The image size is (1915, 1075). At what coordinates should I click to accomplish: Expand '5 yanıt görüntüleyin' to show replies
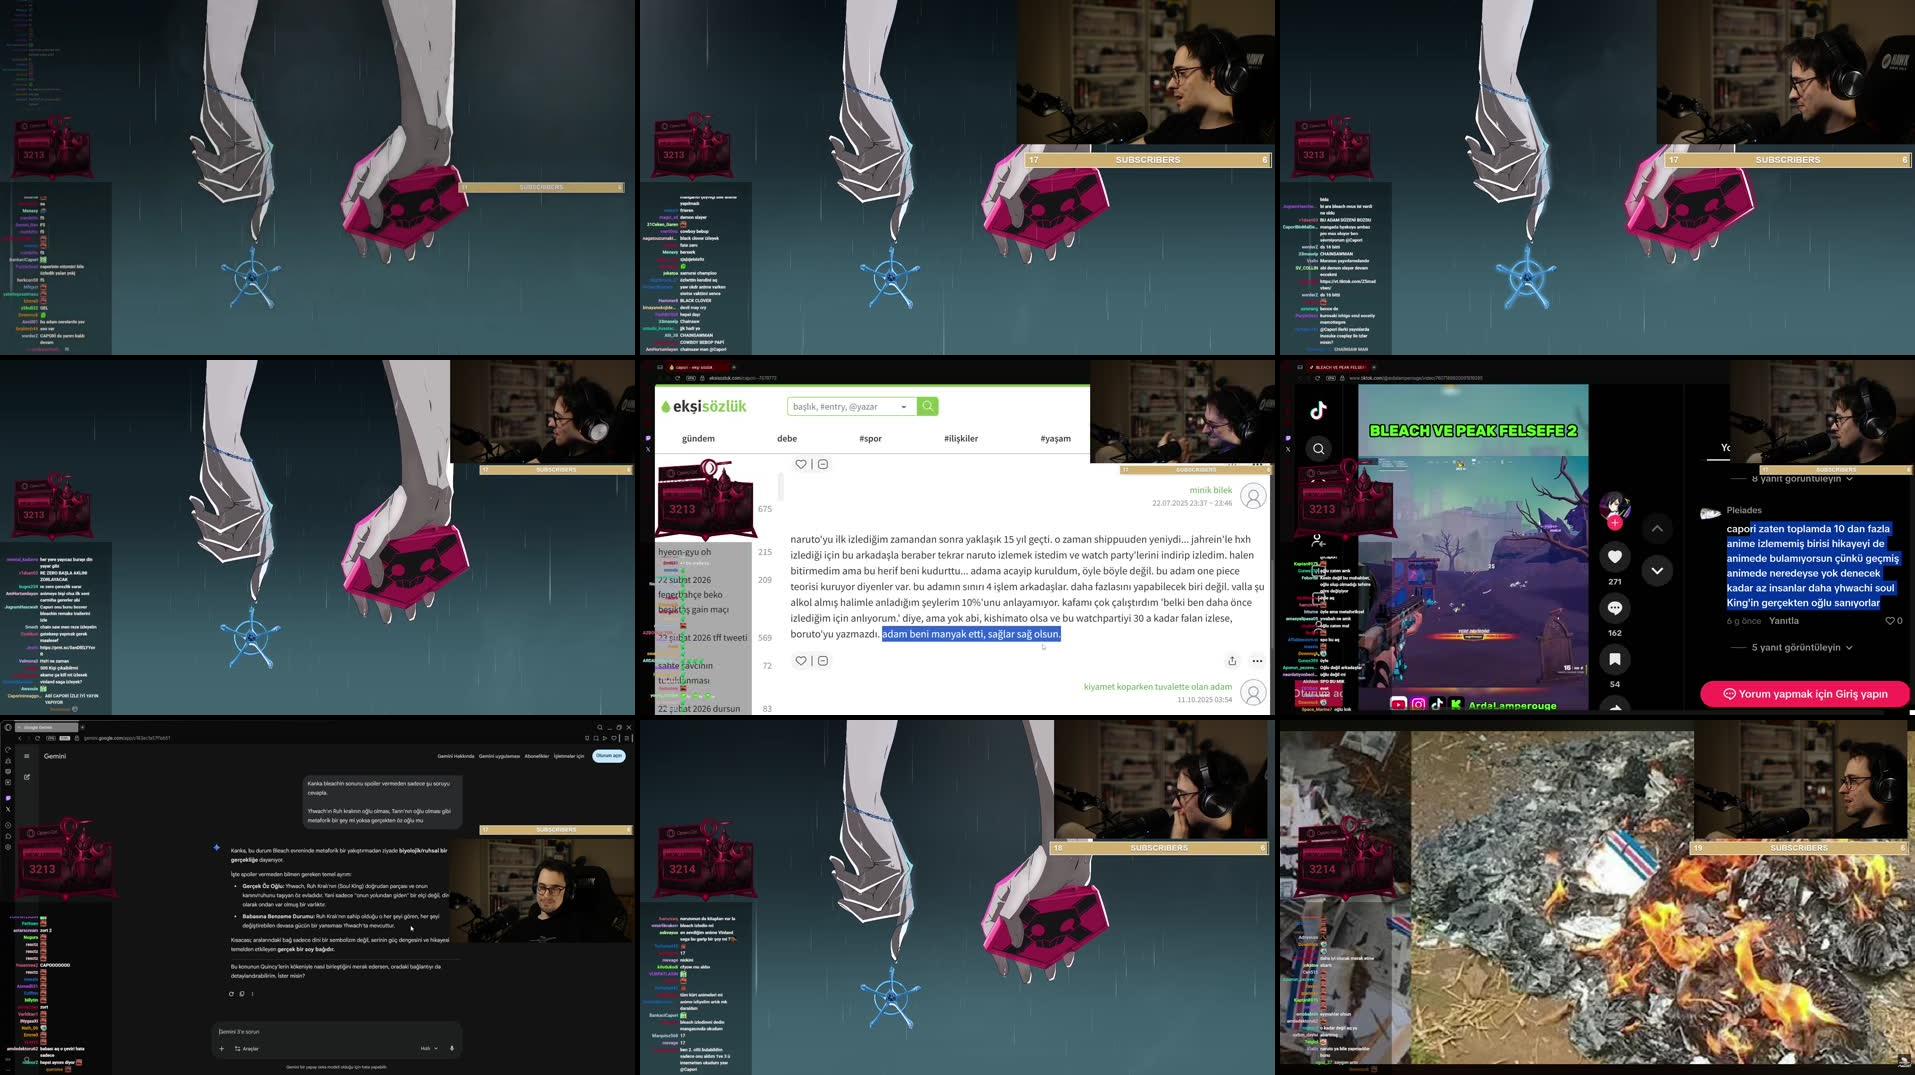click(x=1796, y=647)
